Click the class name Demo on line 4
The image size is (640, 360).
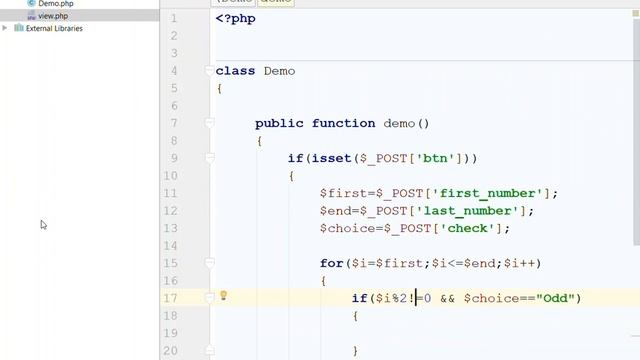tap(279, 71)
